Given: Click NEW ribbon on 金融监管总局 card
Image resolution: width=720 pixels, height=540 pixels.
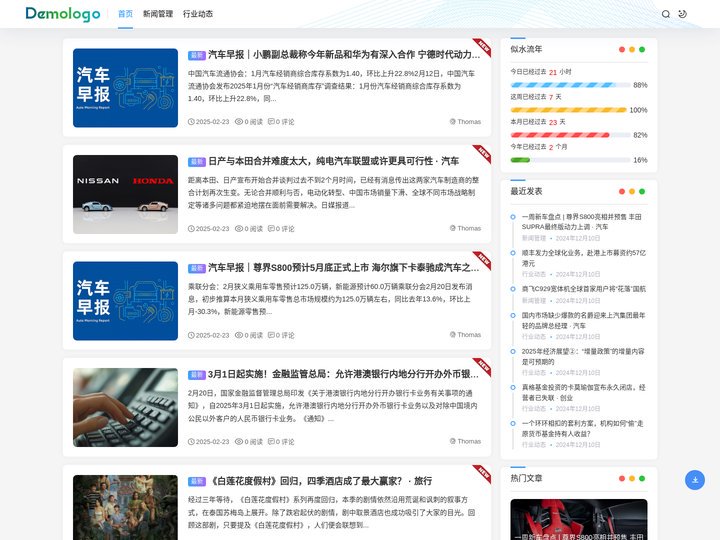Looking at the screenshot, I should (483, 366).
